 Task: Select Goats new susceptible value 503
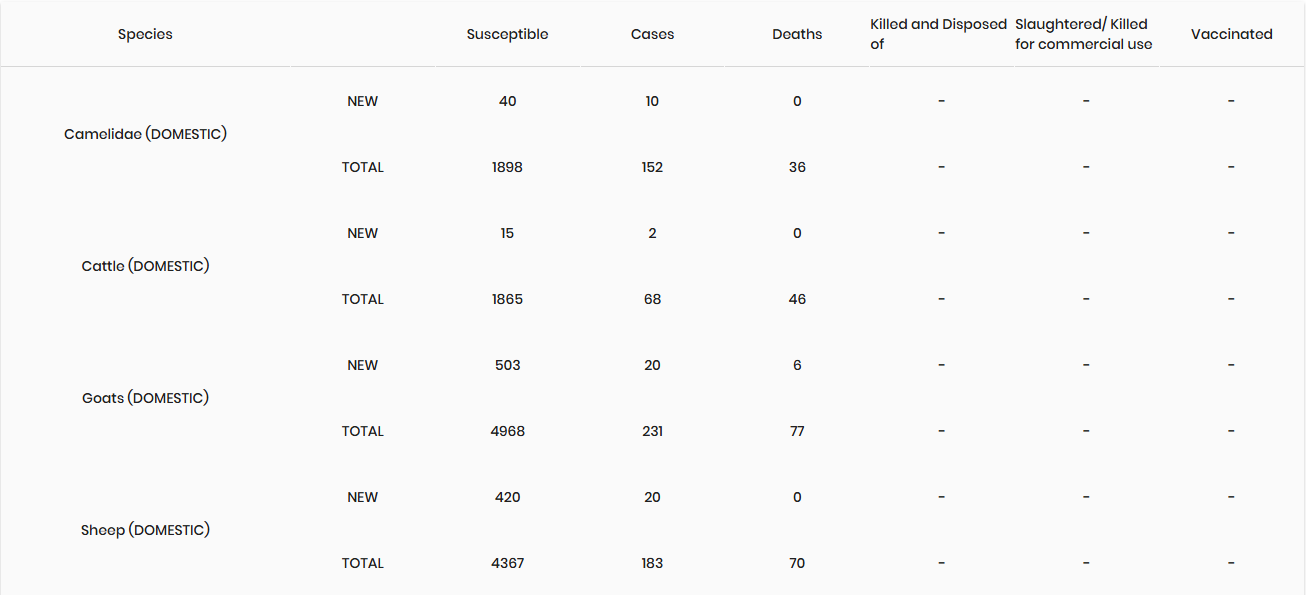(507, 365)
